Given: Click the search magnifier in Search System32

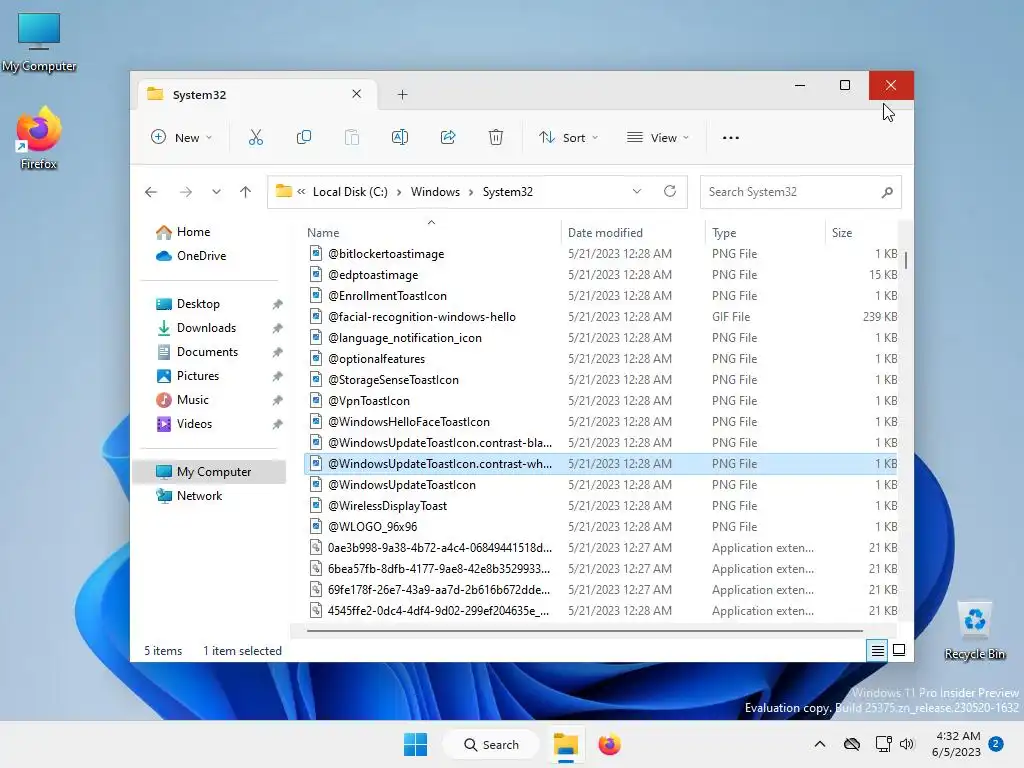Looking at the screenshot, I should click(887, 192).
